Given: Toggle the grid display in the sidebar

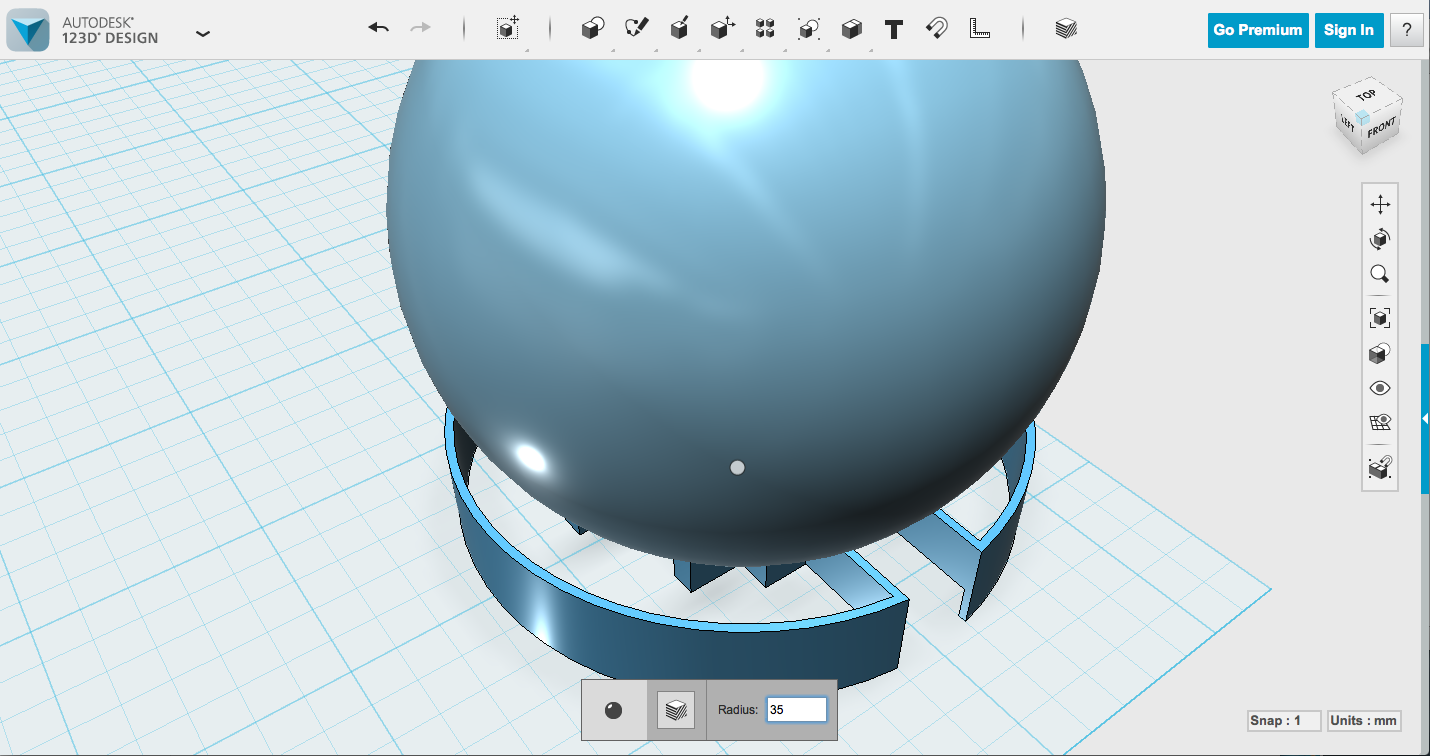Looking at the screenshot, I should [x=1379, y=421].
